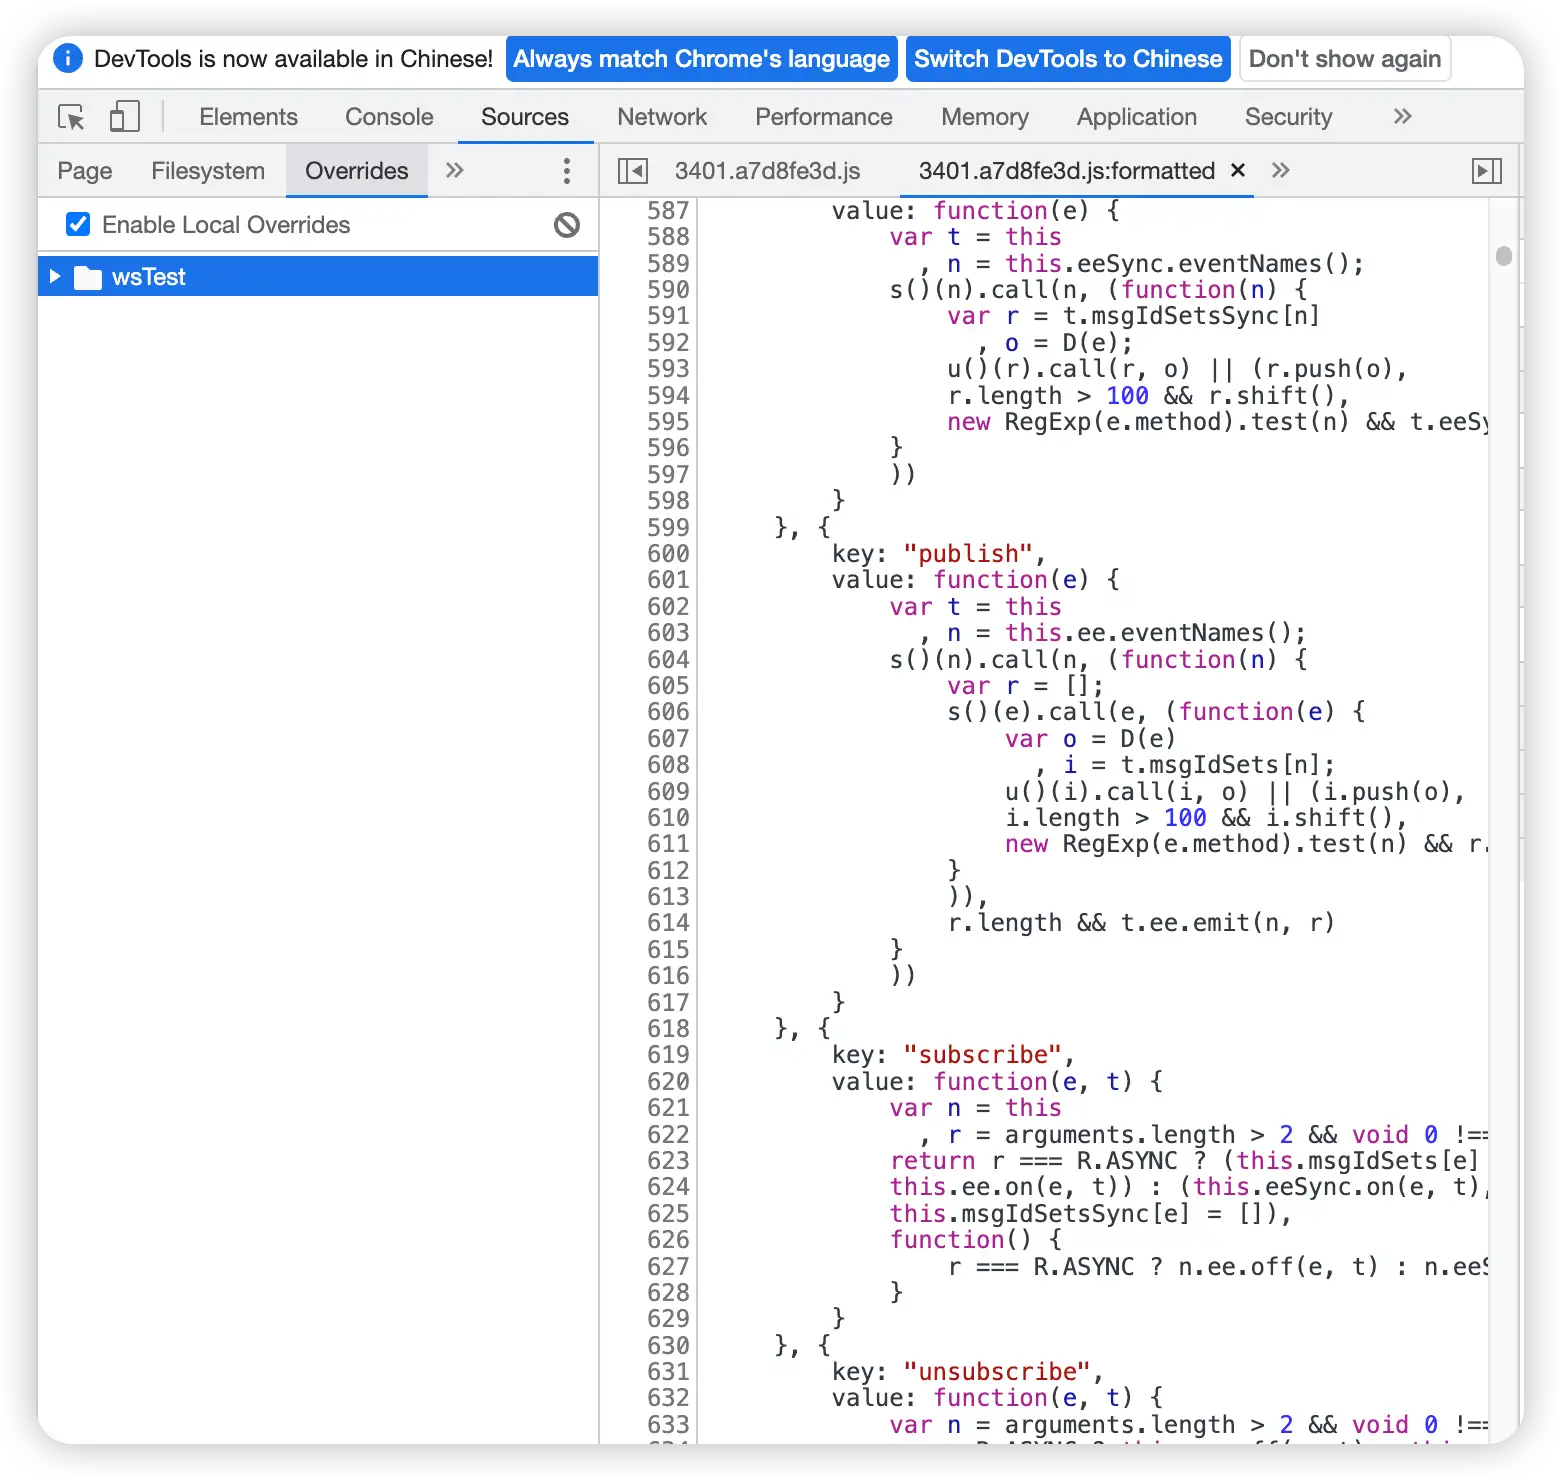Click Always match Chrome's language button

click(x=701, y=59)
